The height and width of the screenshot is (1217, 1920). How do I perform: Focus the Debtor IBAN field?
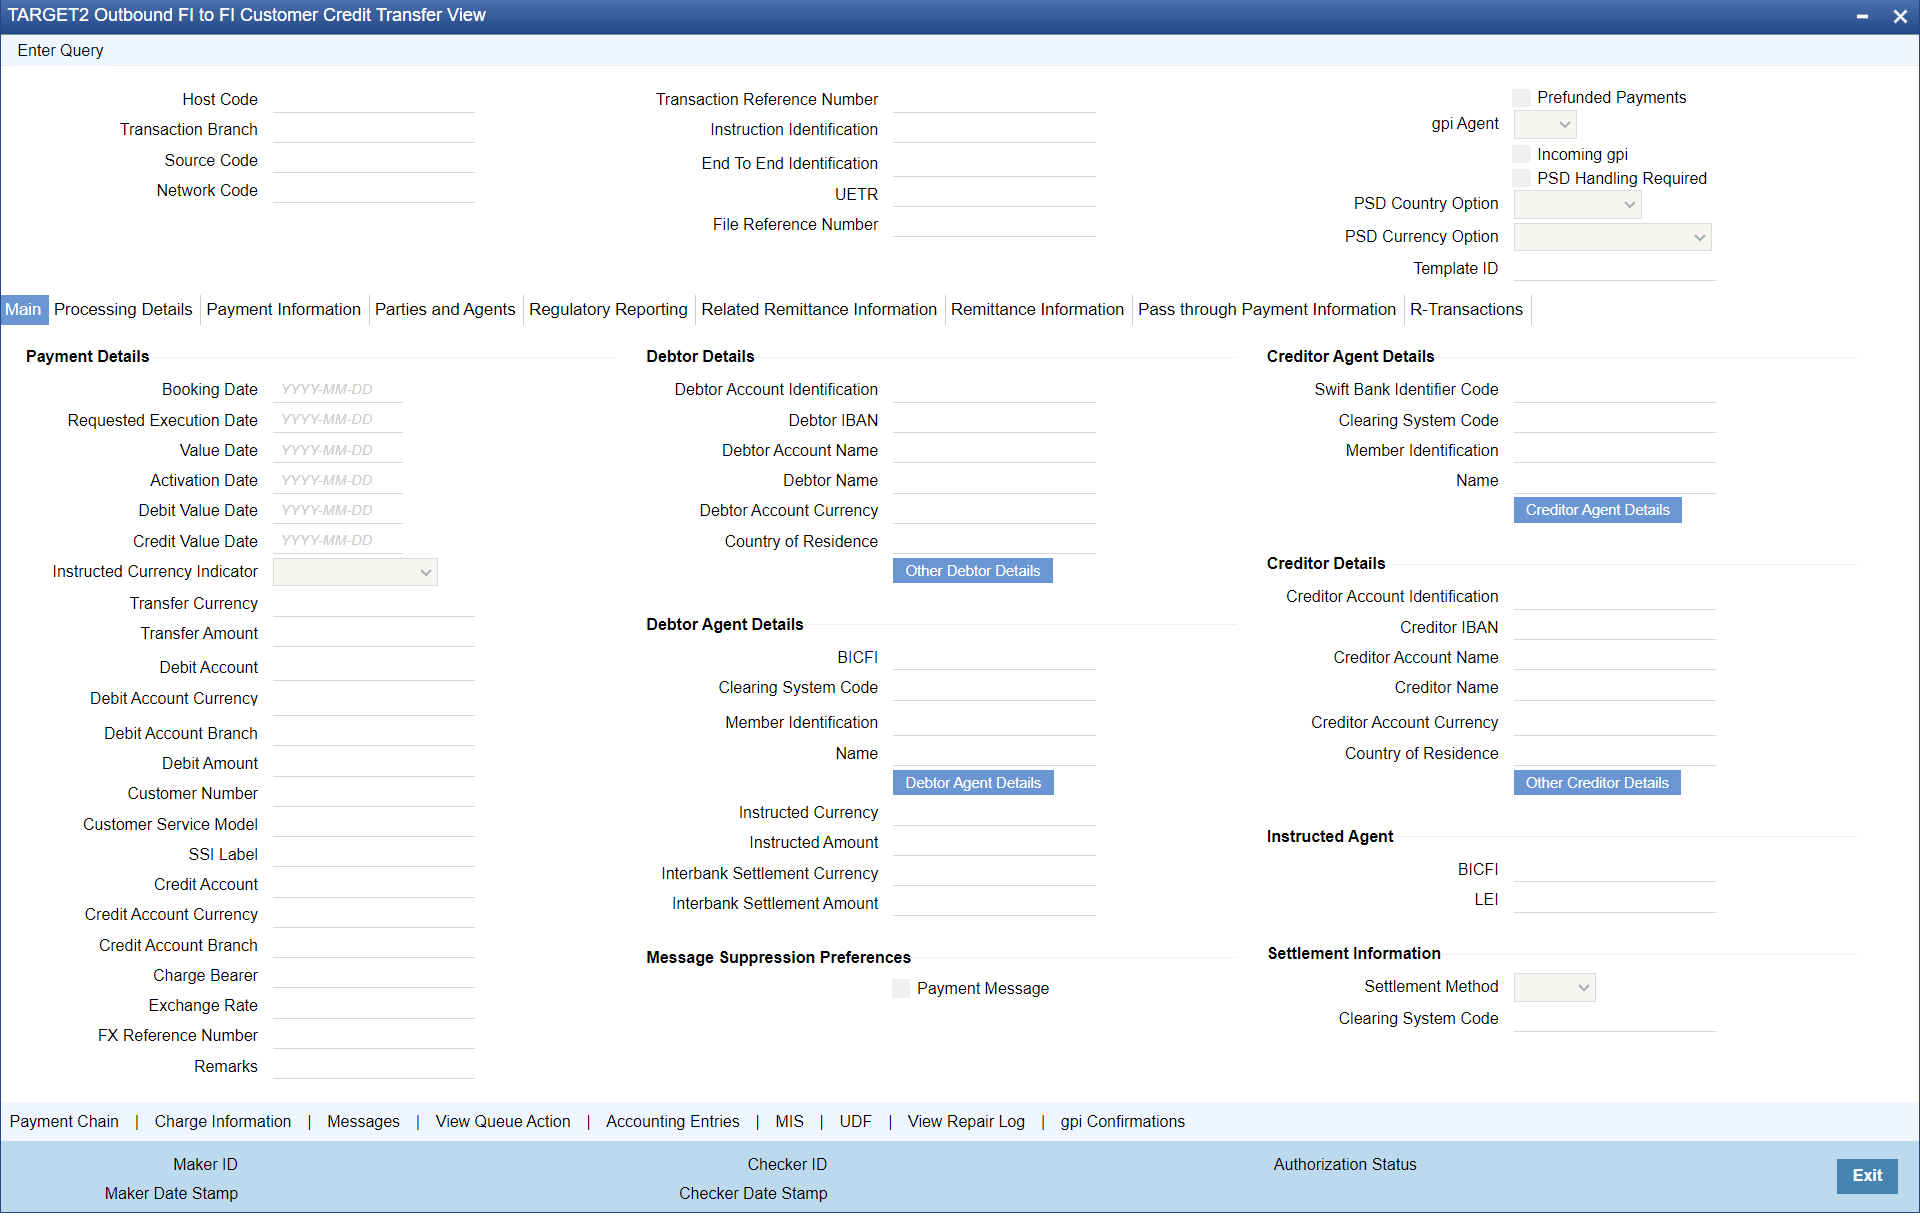click(994, 421)
